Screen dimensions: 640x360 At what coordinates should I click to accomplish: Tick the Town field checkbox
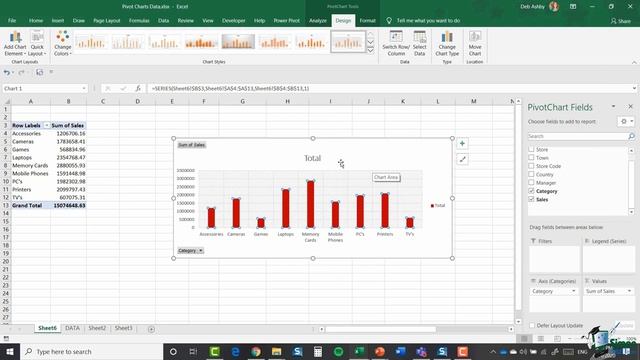531,158
